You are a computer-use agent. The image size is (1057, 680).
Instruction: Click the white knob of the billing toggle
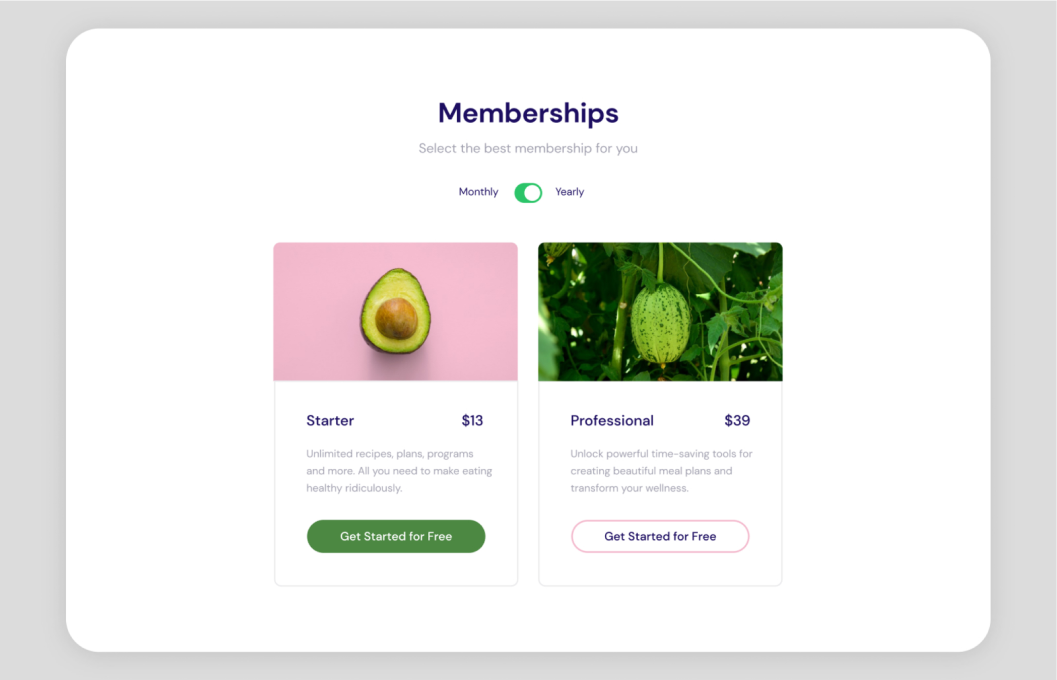tap(533, 192)
